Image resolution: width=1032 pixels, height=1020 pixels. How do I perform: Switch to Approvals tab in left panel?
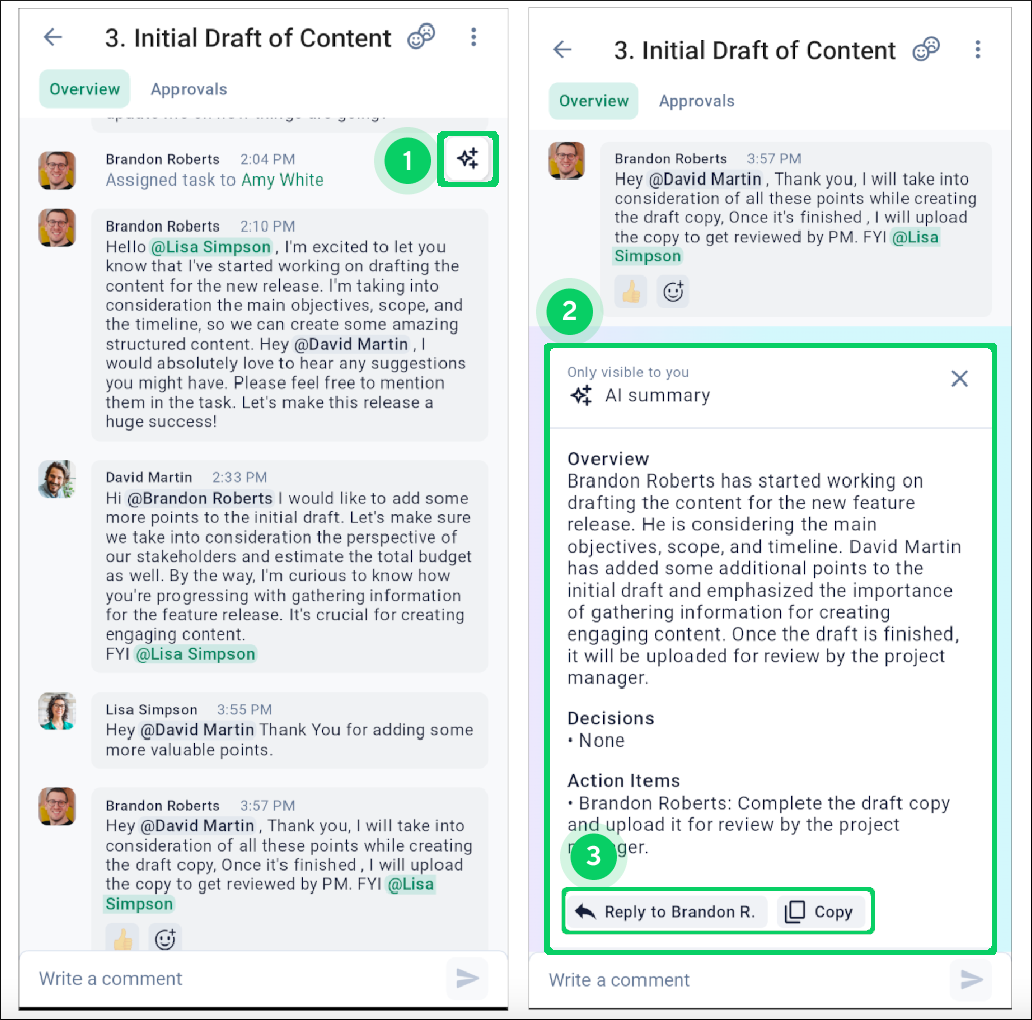(x=189, y=89)
